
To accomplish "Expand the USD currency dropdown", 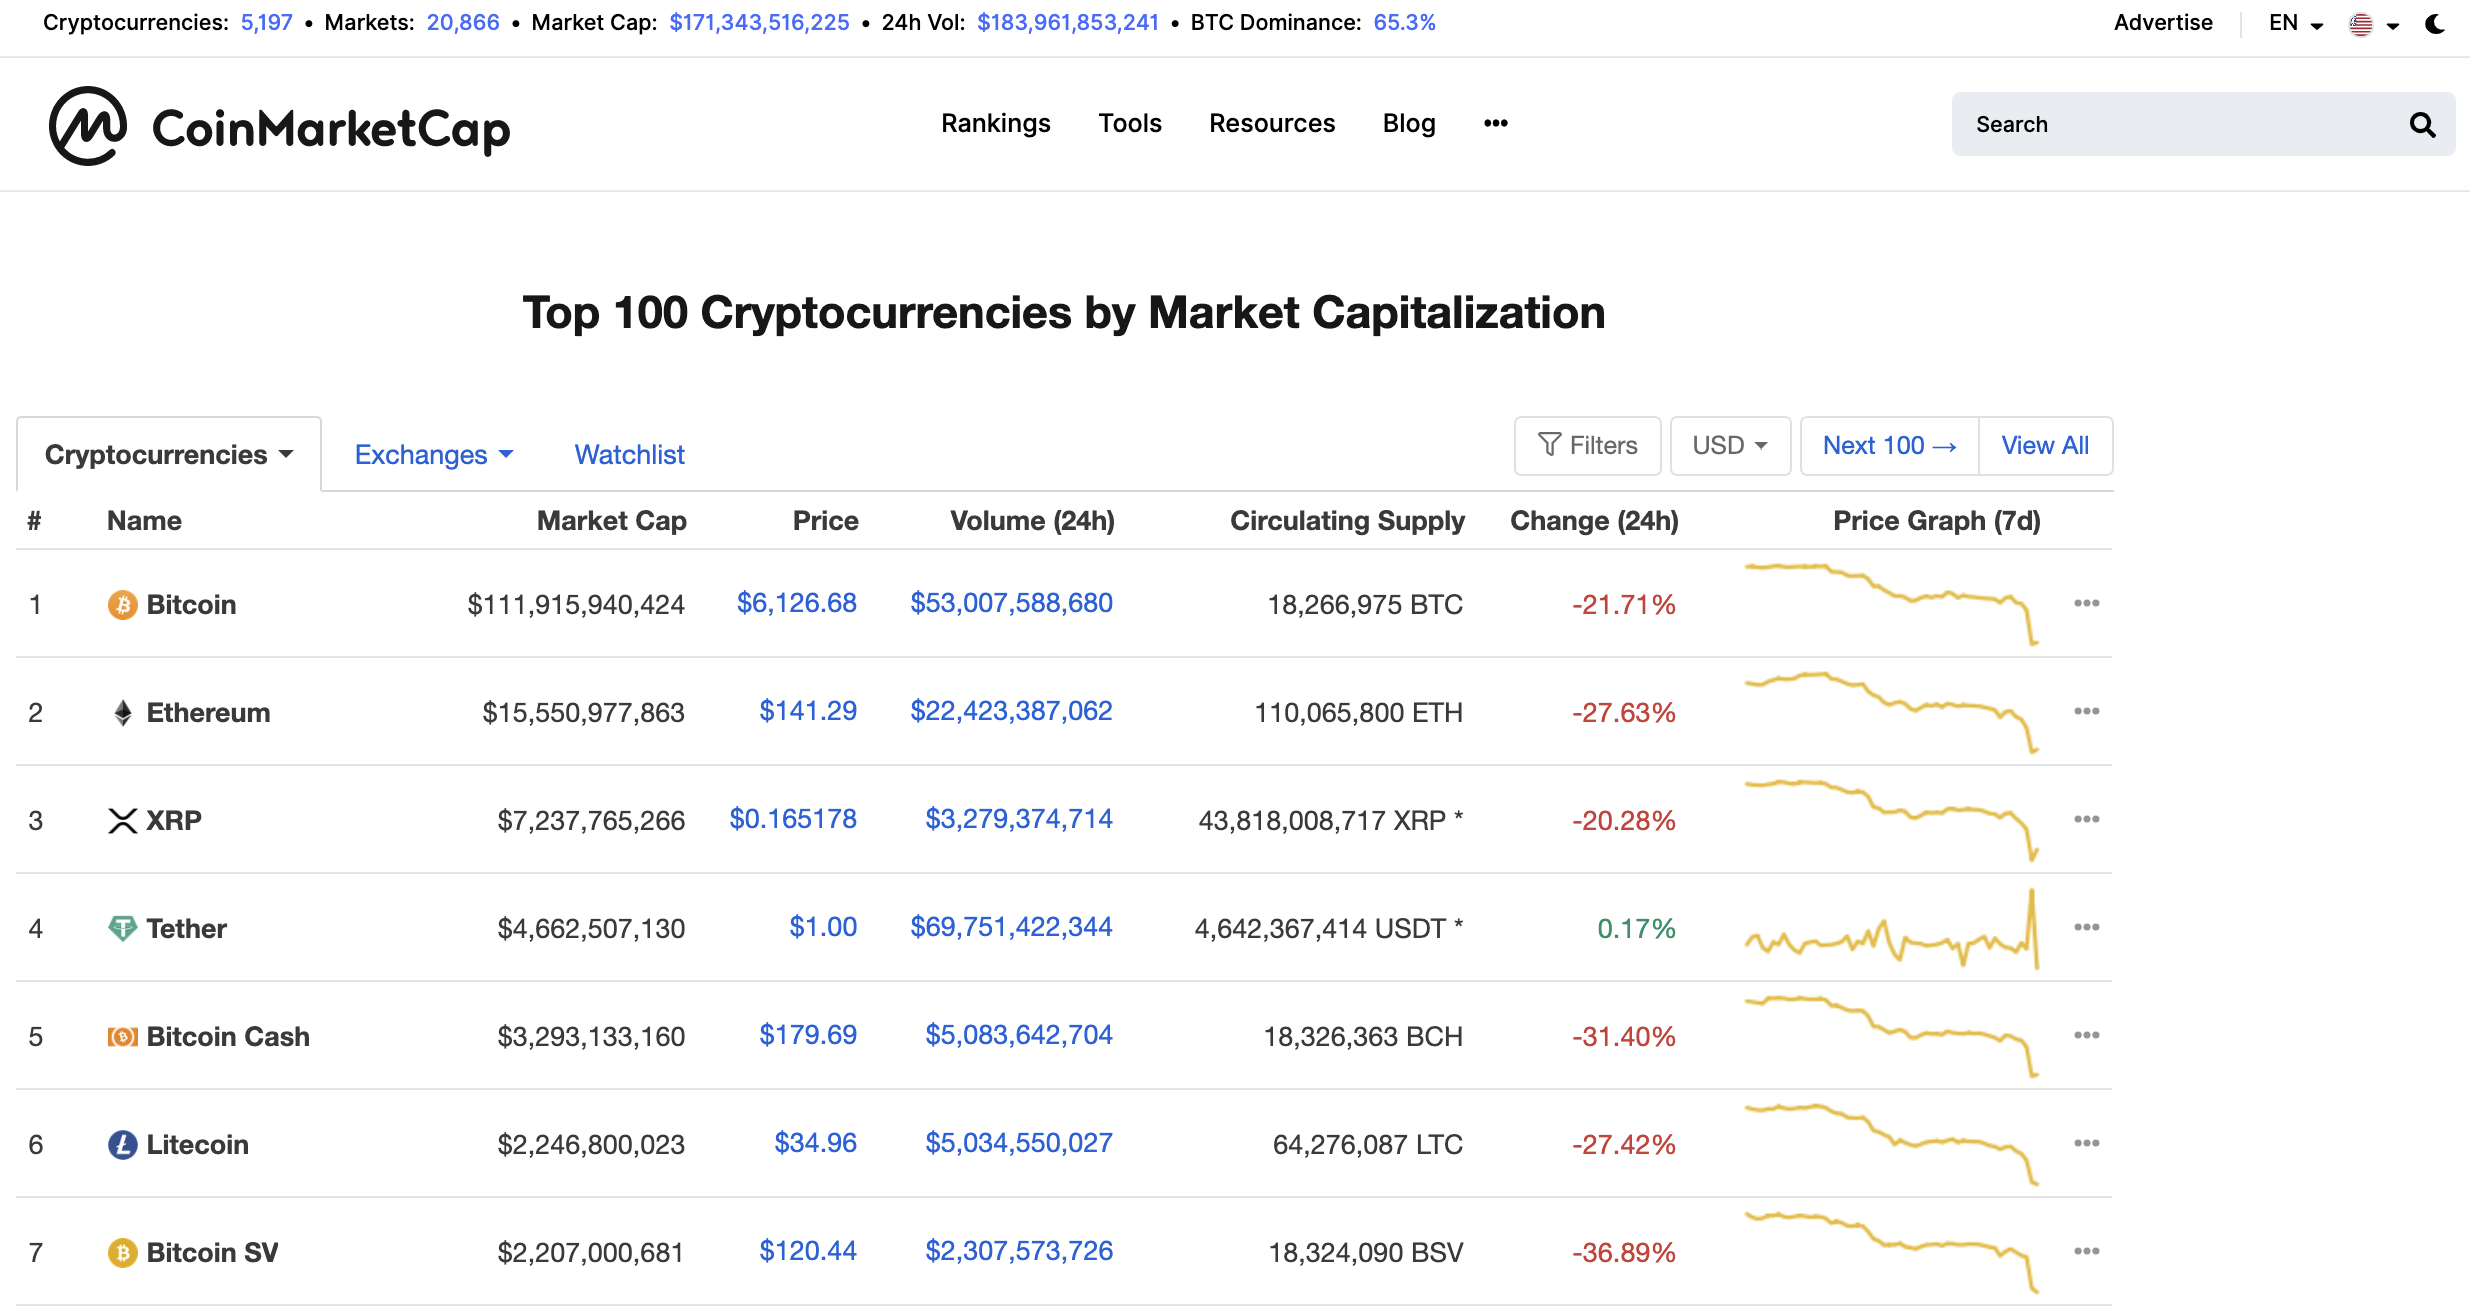I will click(x=1730, y=446).
